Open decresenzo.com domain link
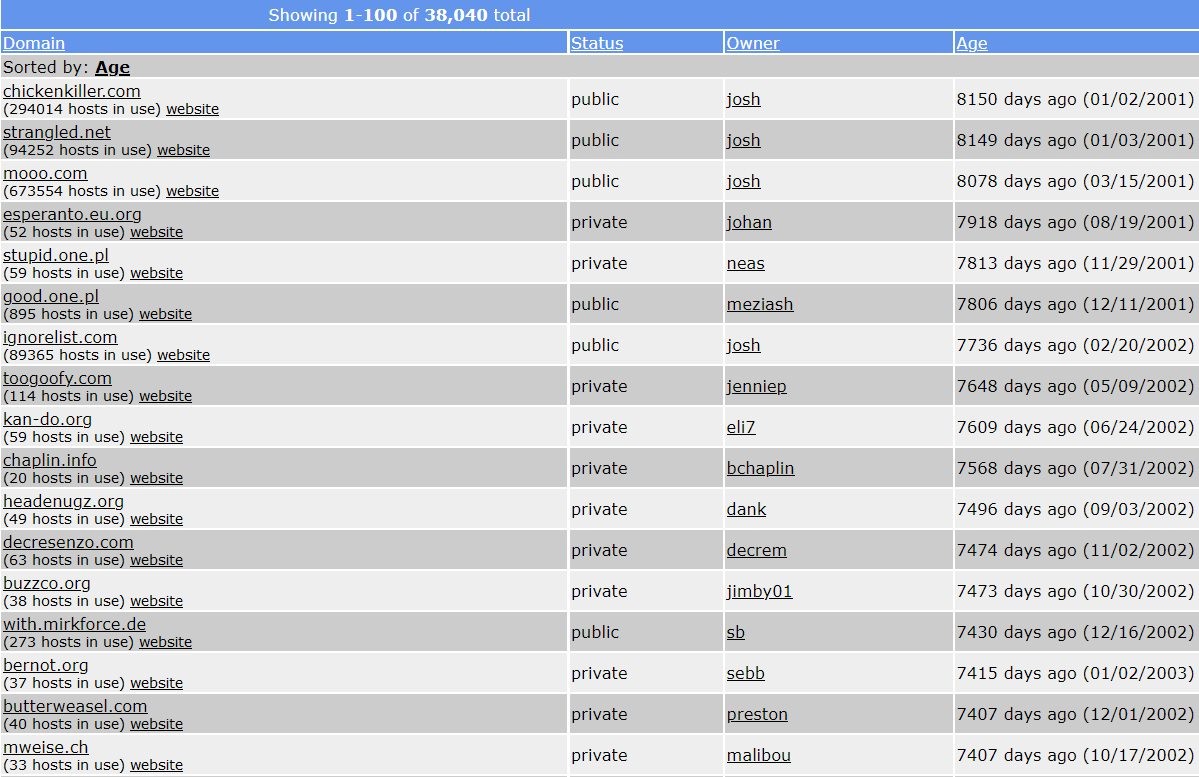This screenshot has width=1199, height=777. (x=68, y=542)
